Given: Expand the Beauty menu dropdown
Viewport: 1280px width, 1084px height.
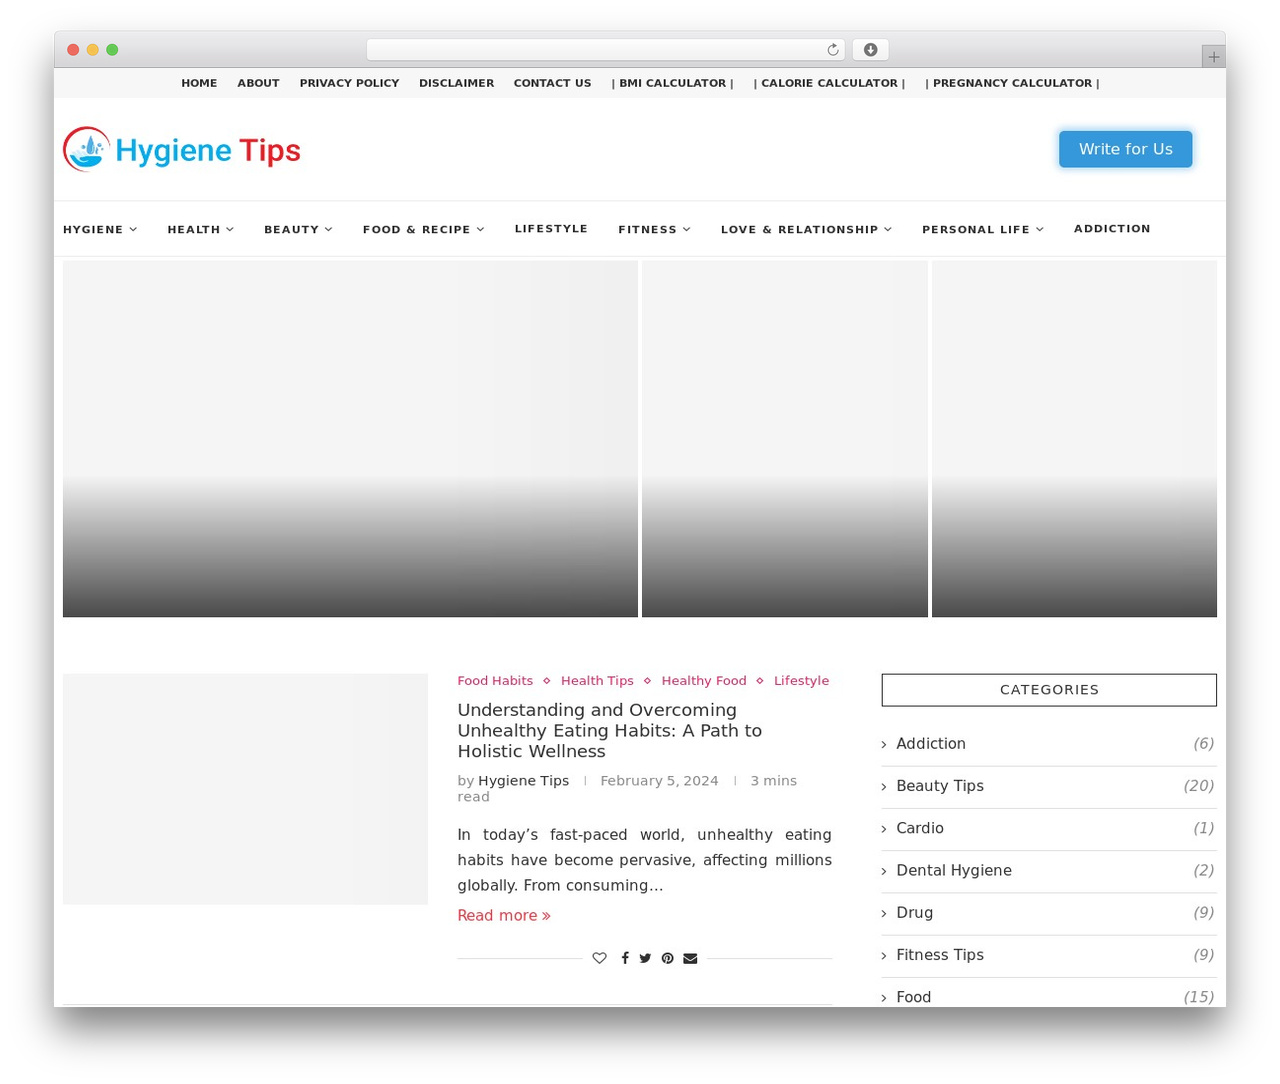Looking at the screenshot, I should 298,230.
